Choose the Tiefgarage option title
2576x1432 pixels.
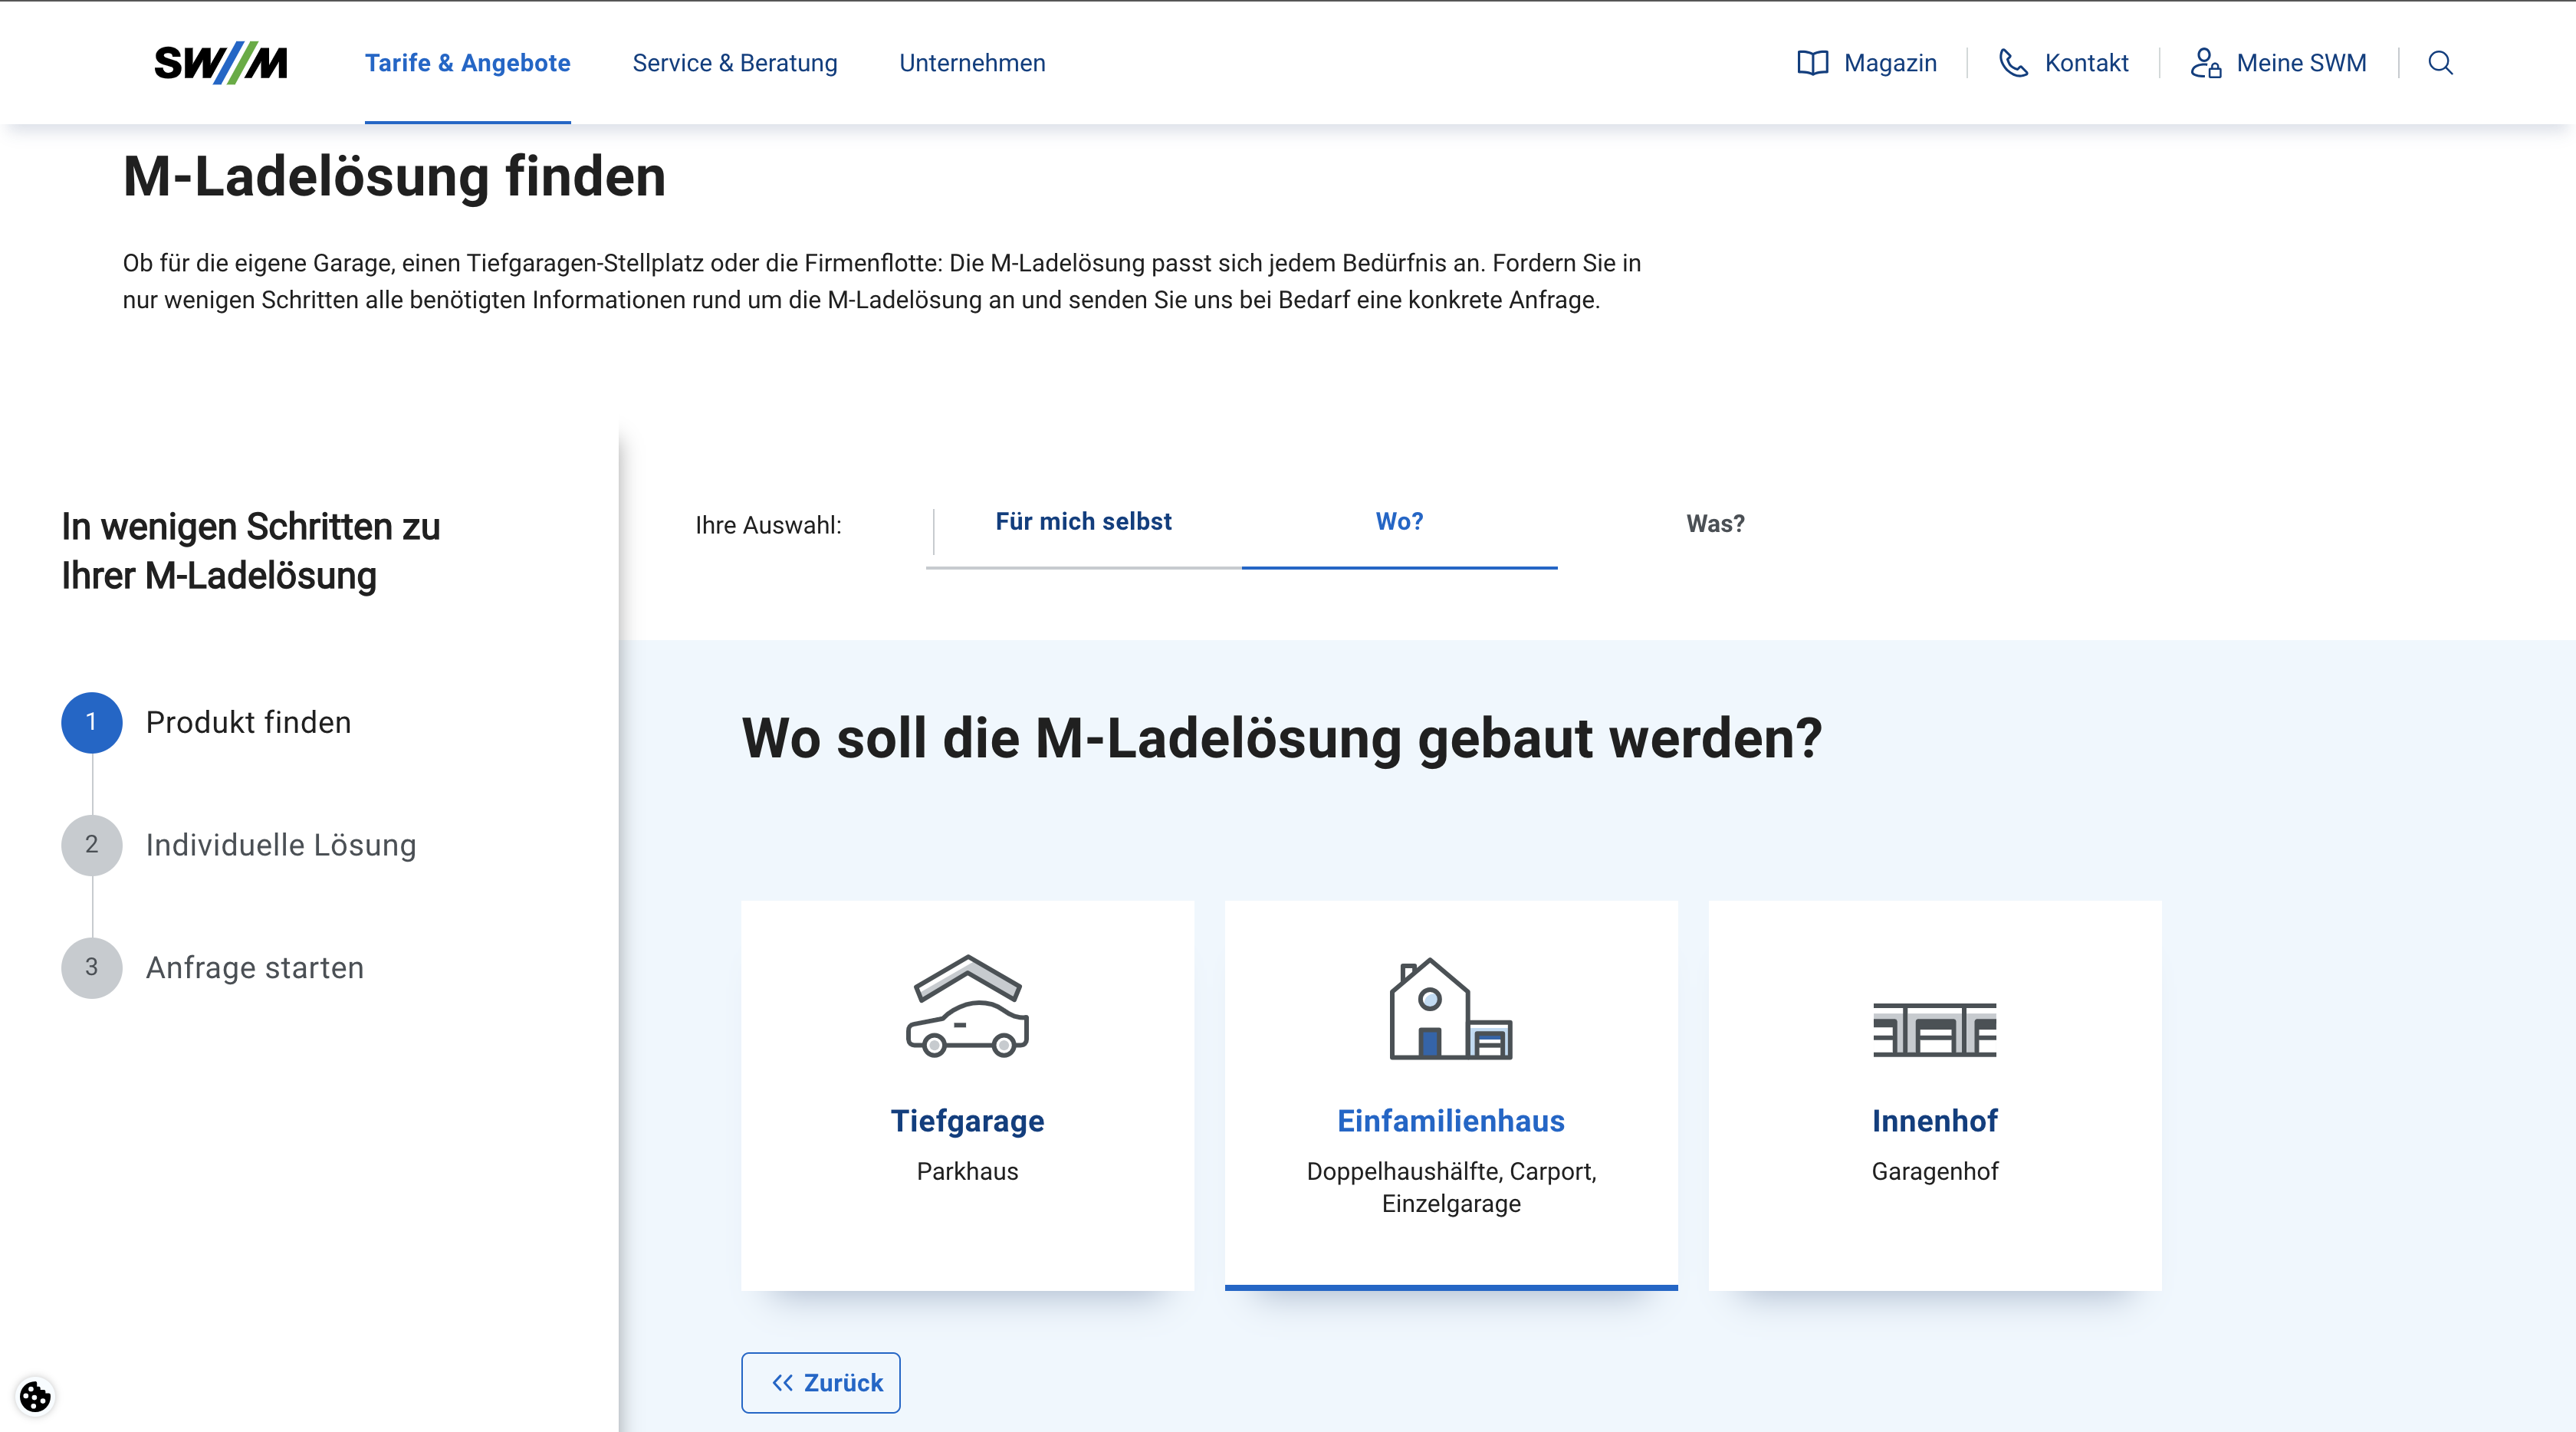pos(967,1121)
